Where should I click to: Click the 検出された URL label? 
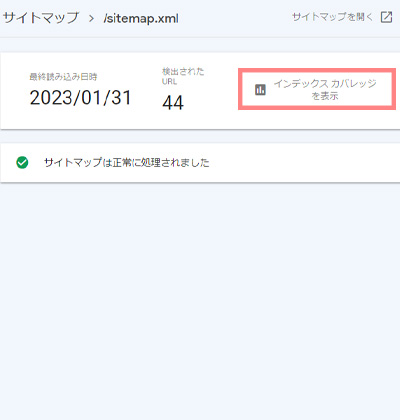(x=183, y=76)
